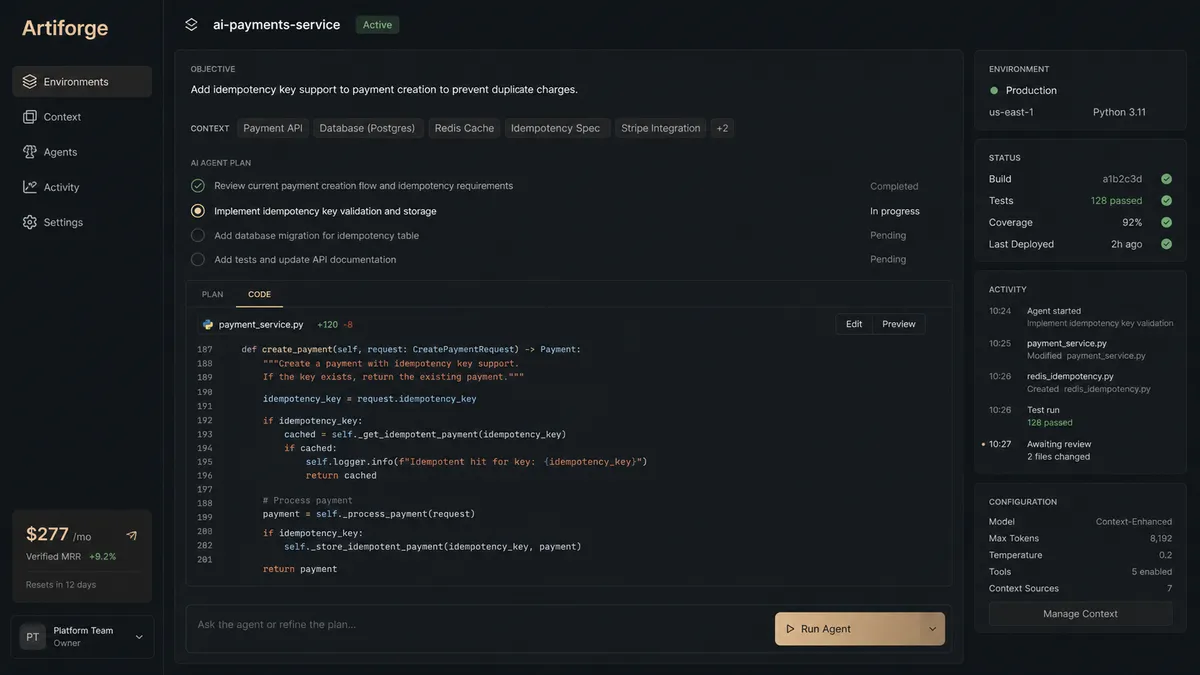Viewport: 1200px width, 675px height.
Task: Click the Context-Enhanced model value
Action: (1134, 522)
